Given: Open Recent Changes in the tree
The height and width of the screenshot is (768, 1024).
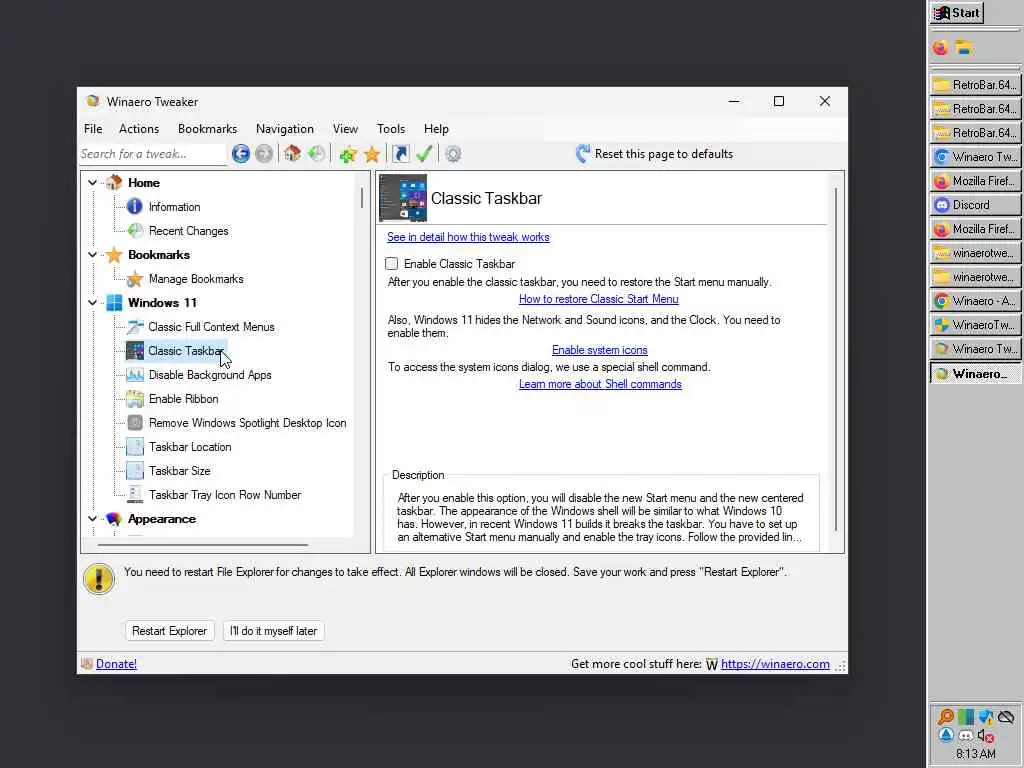Looking at the screenshot, I should pos(188,231).
